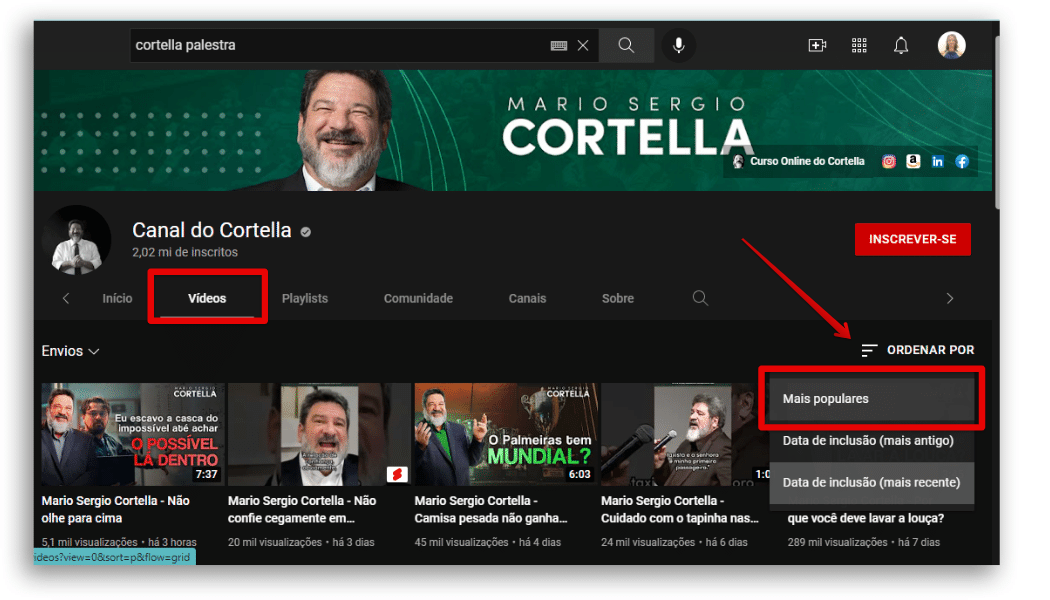Open the channel's LinkedIn link icon

pyautogui.click(x=938, y=161)
